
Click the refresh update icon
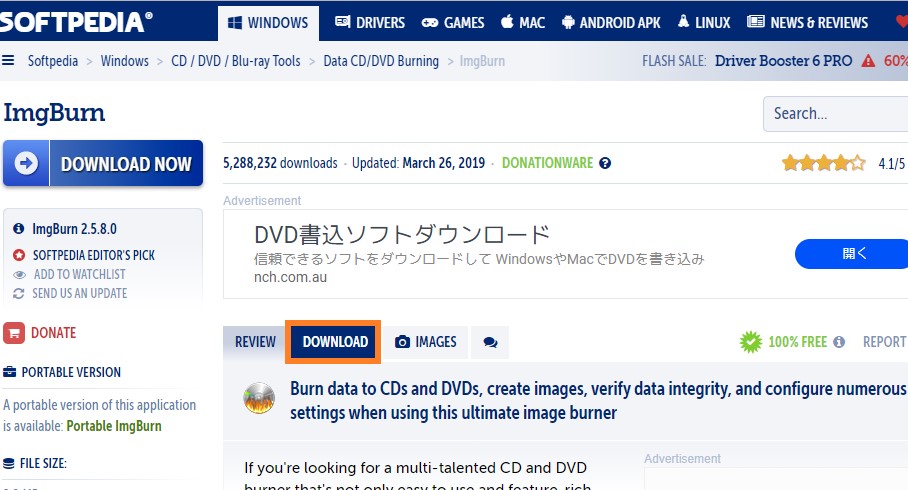pos(19,294)
